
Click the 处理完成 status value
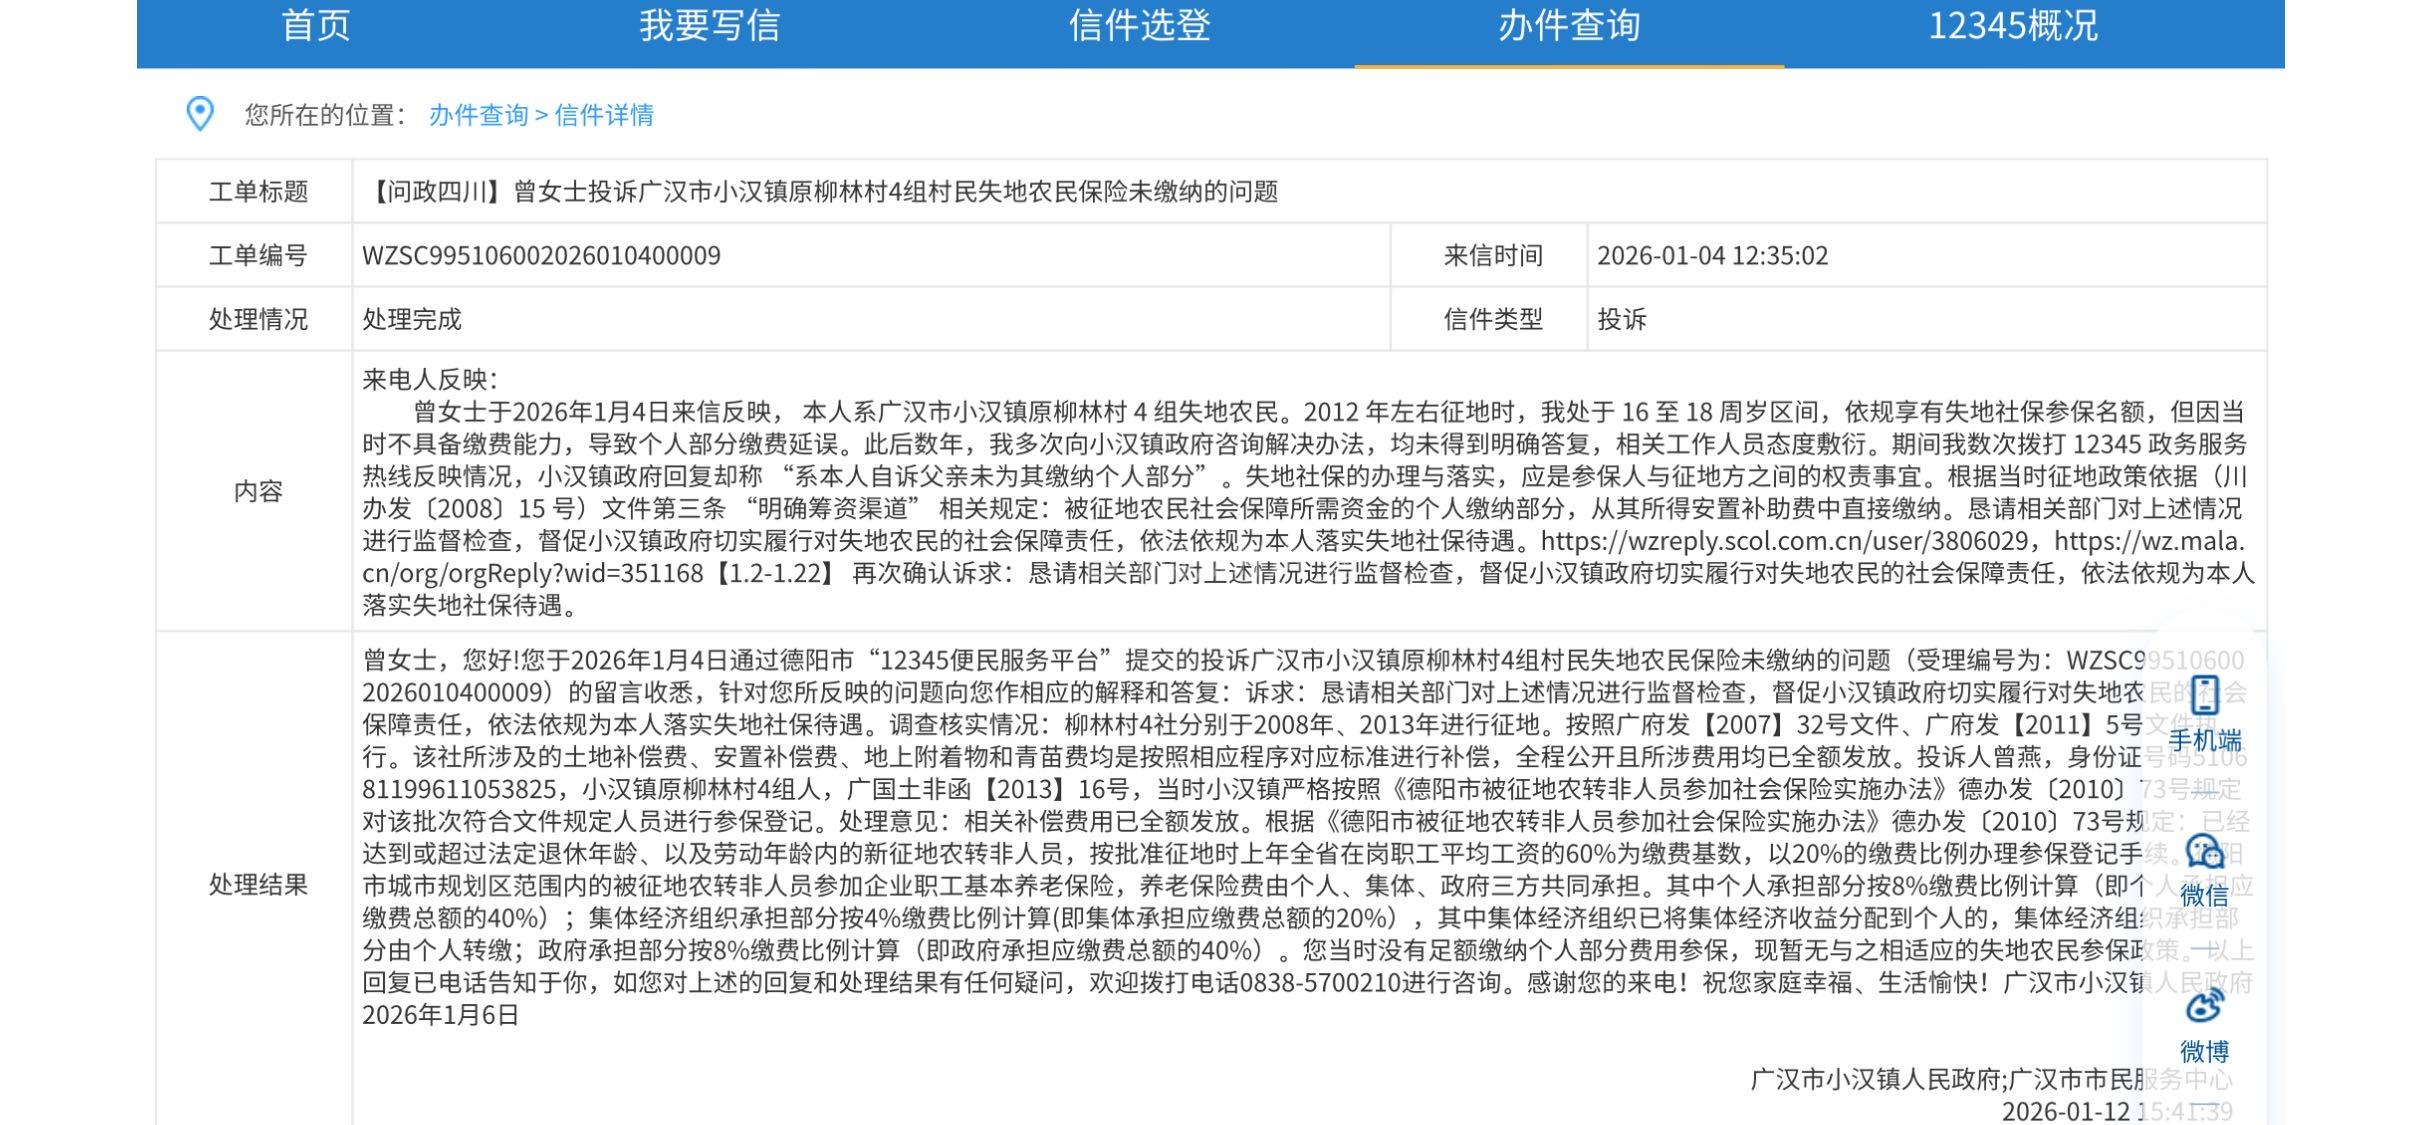(x=412, y=320)
